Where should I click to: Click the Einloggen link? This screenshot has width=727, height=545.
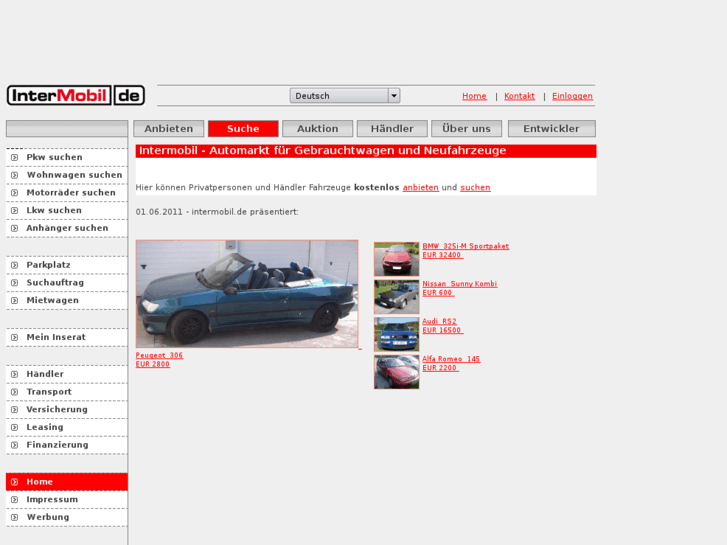(x=572, y=96)
